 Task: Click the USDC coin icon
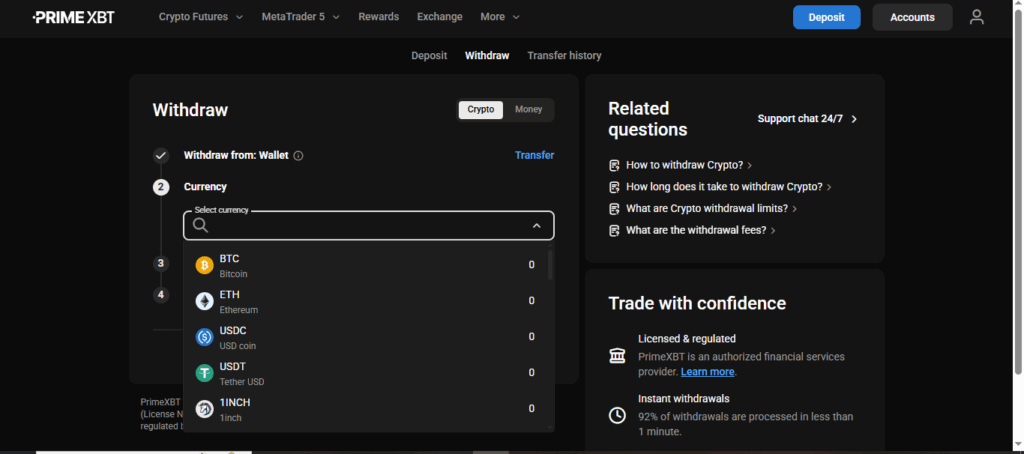click(x=204, y=337)
